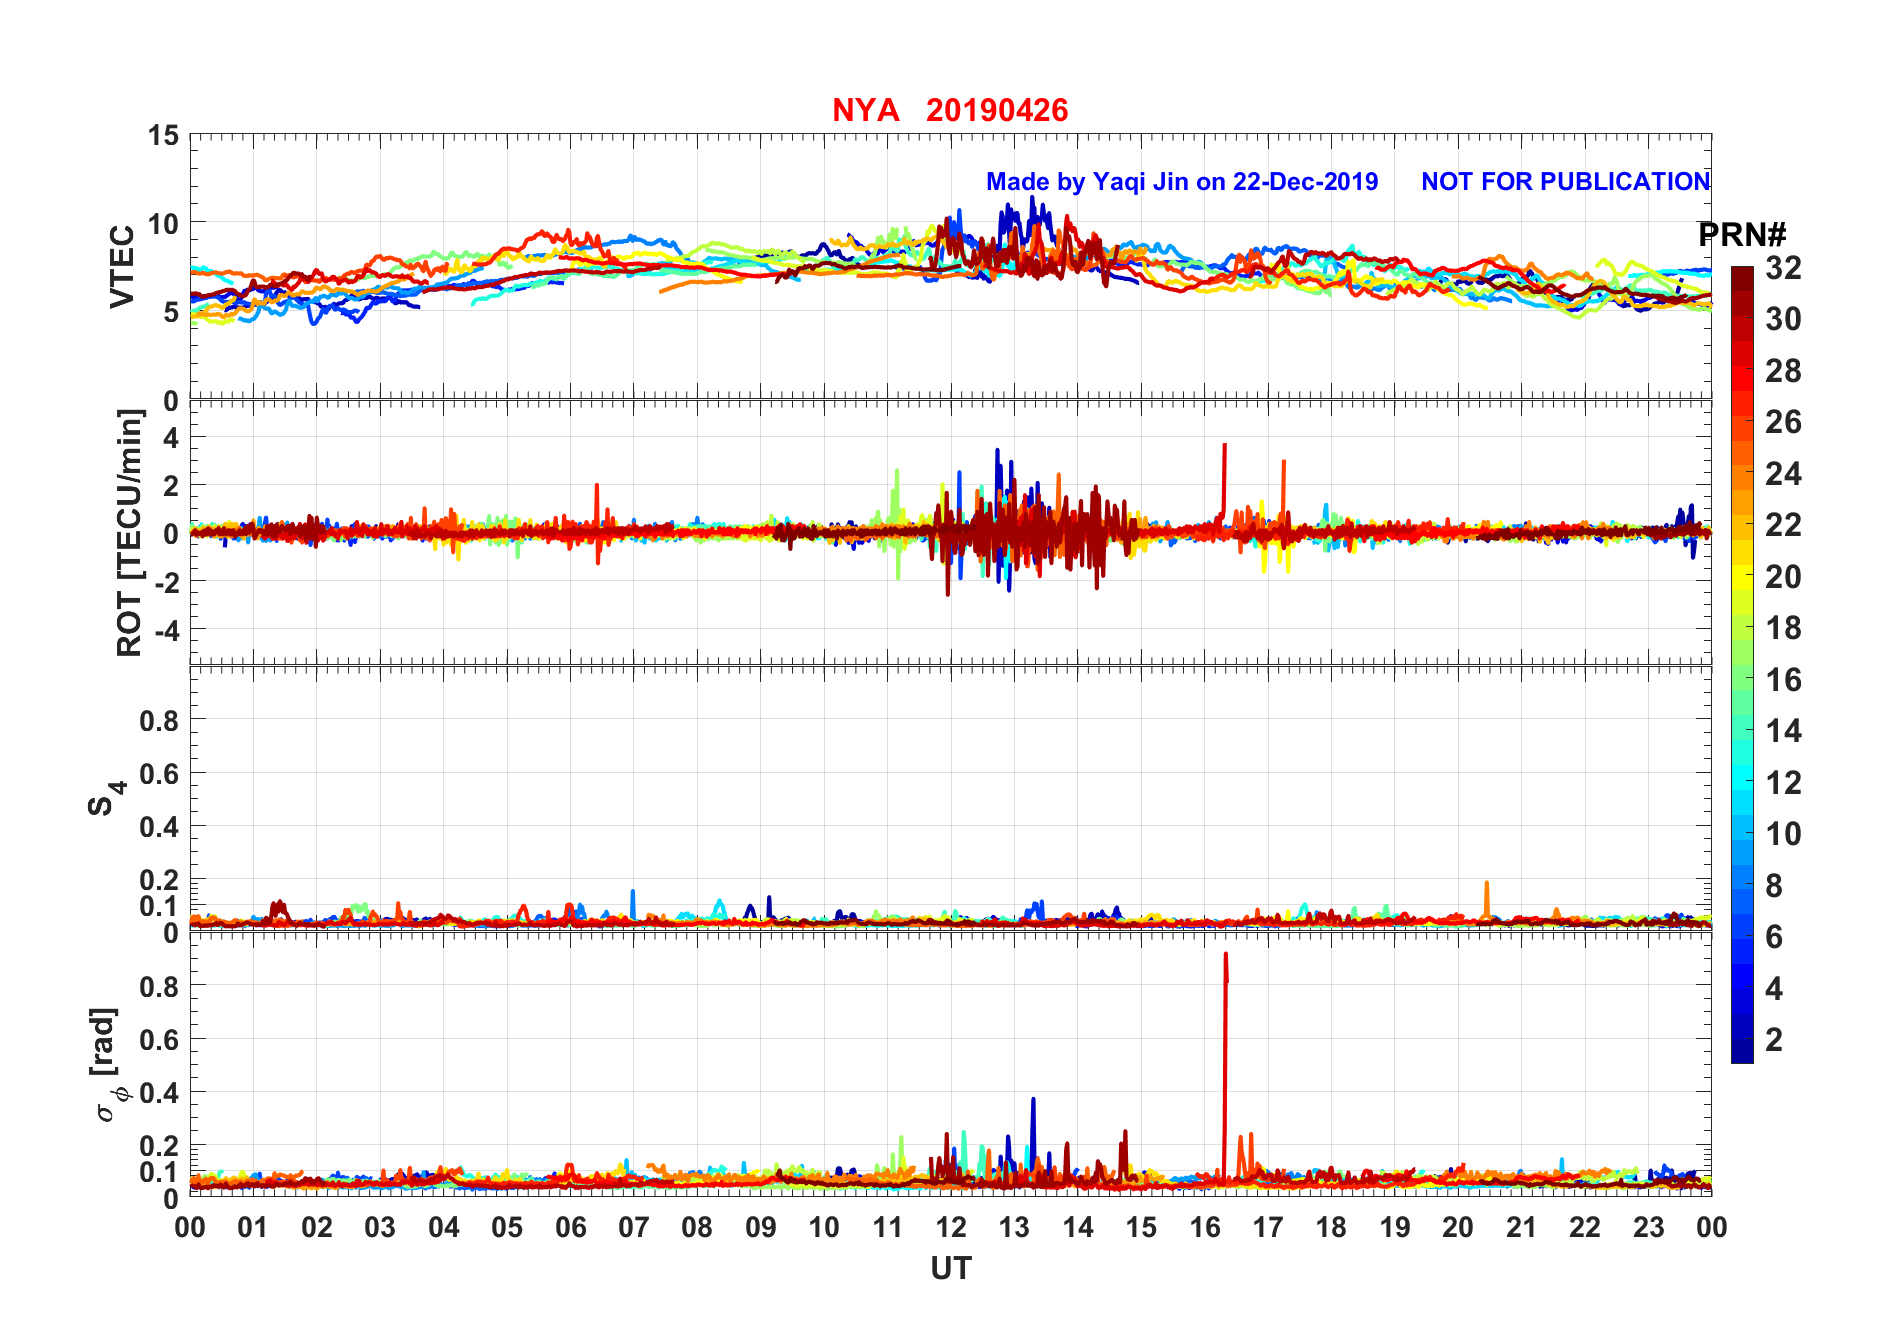Select ROT axis tick "-2"

pyautogui.click(x=168, y=582)
